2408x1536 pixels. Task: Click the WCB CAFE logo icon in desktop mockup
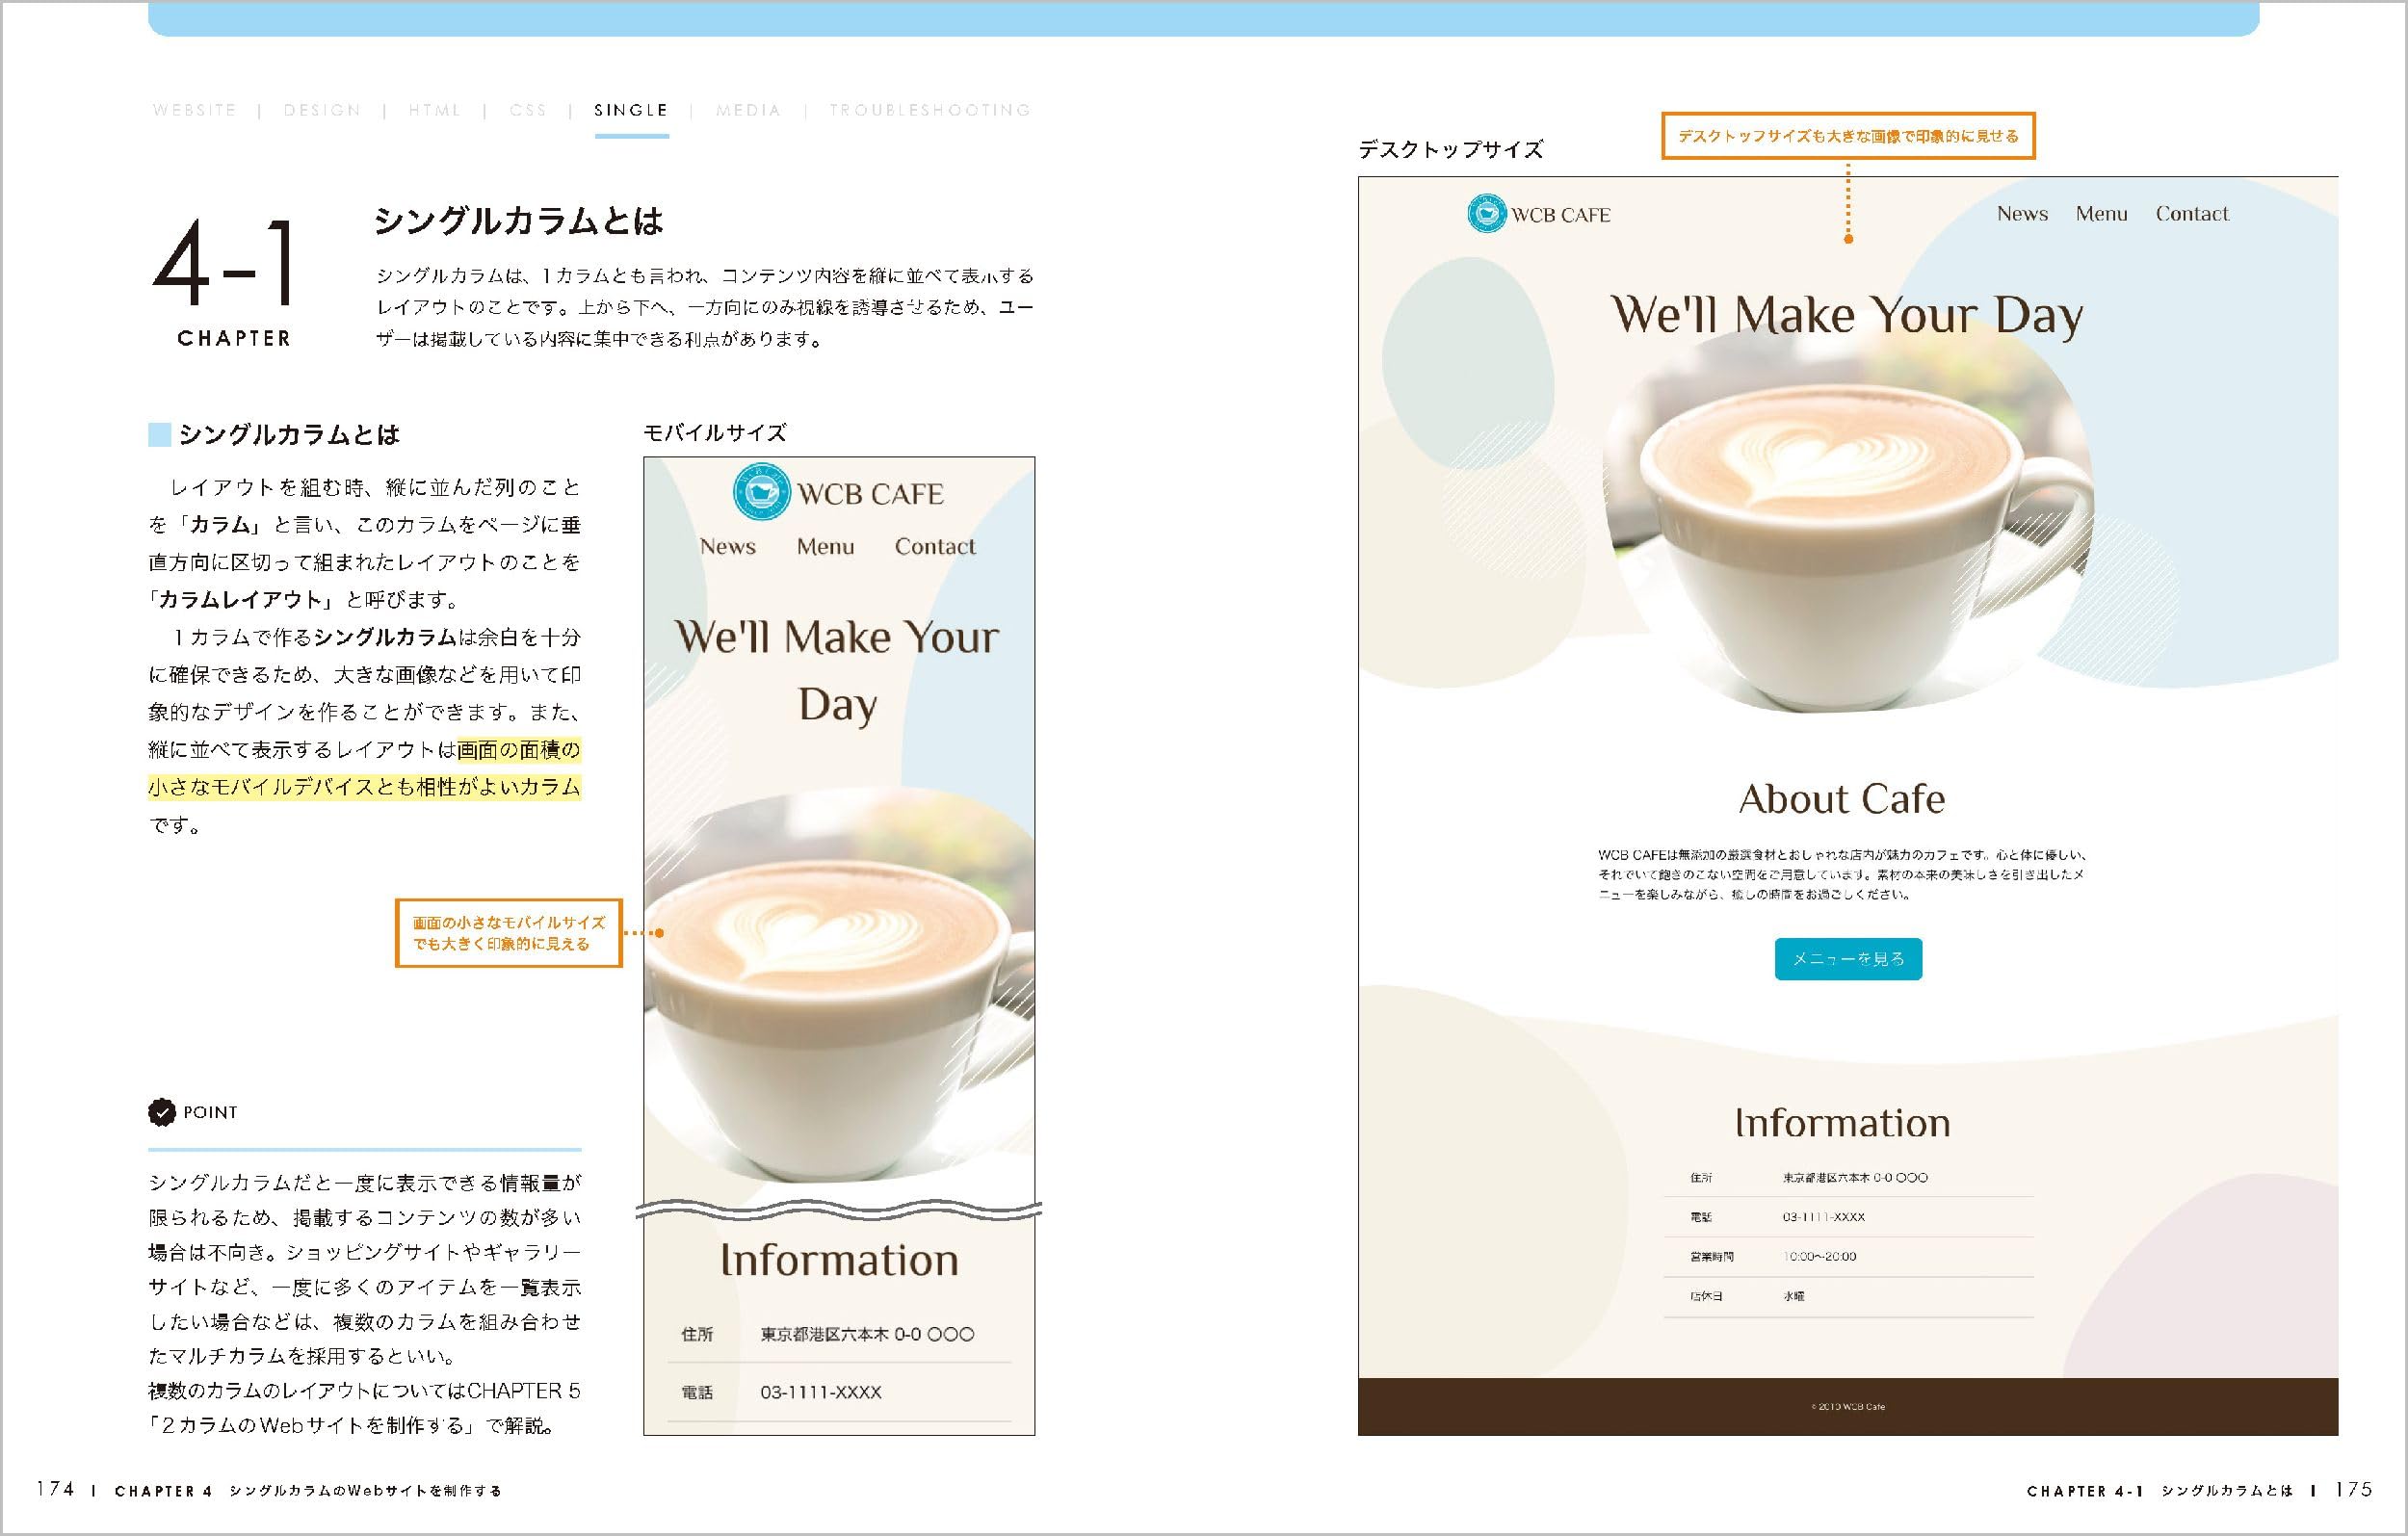click(1486, 214)
